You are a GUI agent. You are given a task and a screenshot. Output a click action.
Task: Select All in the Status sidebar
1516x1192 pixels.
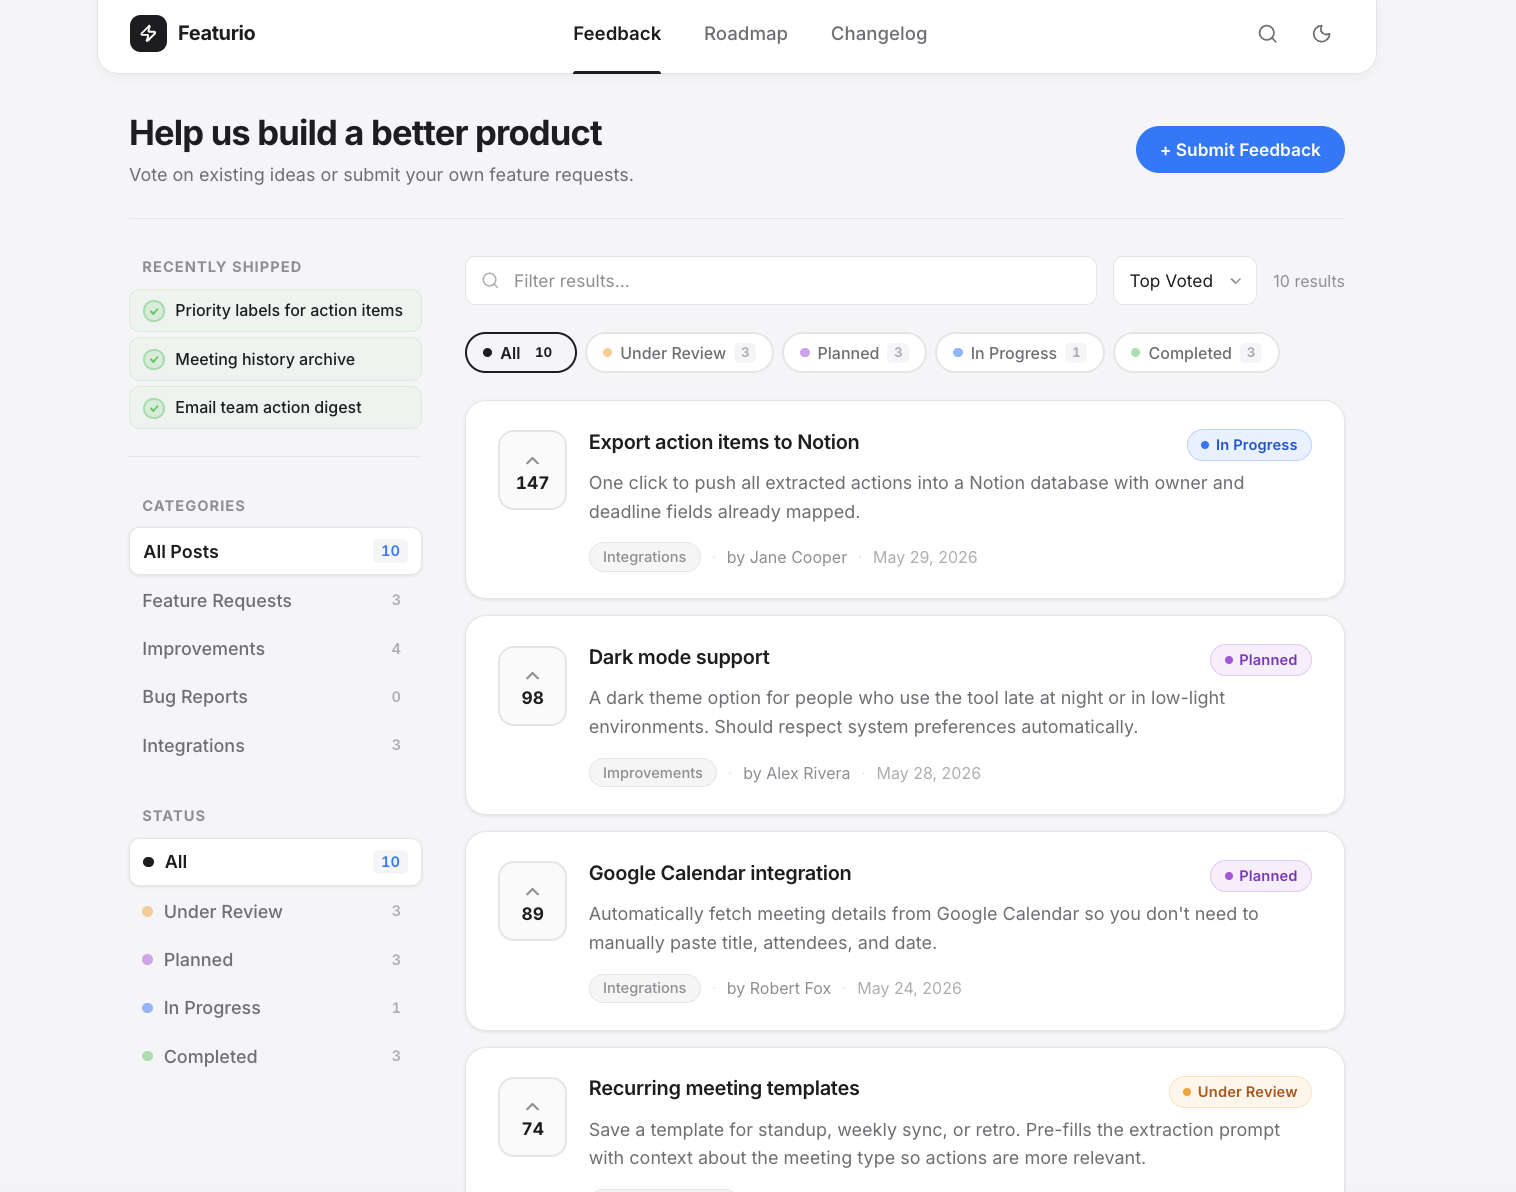[x=275, y=862]
